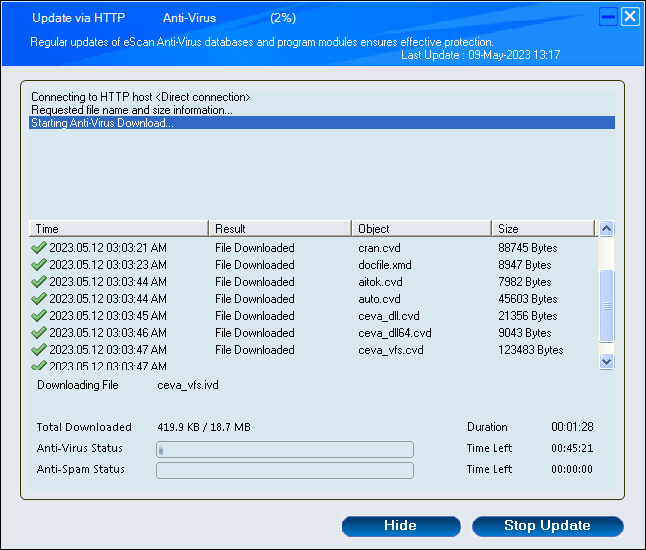Select the aitok.cvd object cell
Screen dimensions: 646x550
380,282
